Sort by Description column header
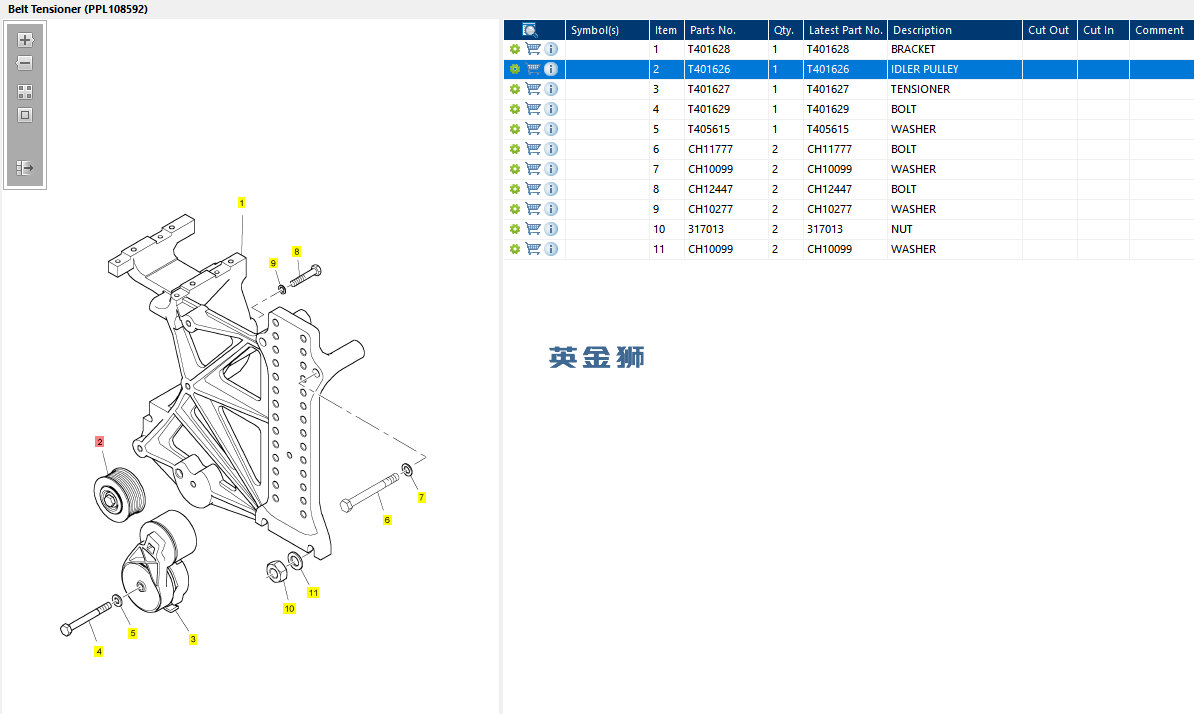1194x714 pixels. pos(954,30)
